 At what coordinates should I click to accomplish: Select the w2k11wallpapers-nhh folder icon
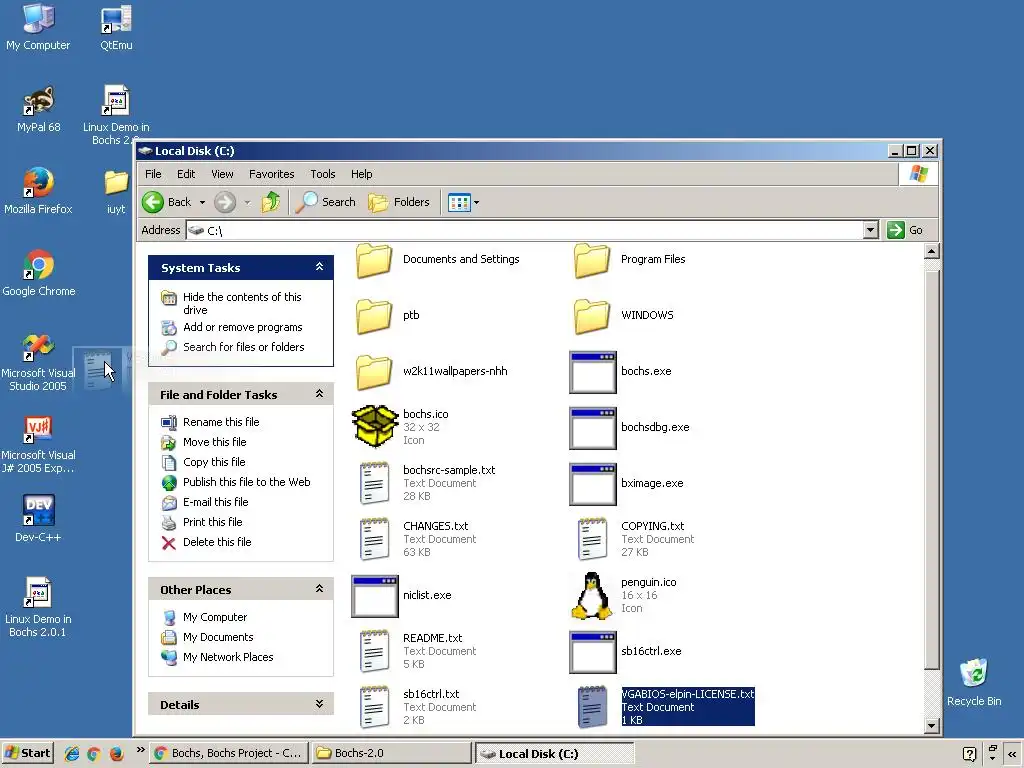(374, 372)
